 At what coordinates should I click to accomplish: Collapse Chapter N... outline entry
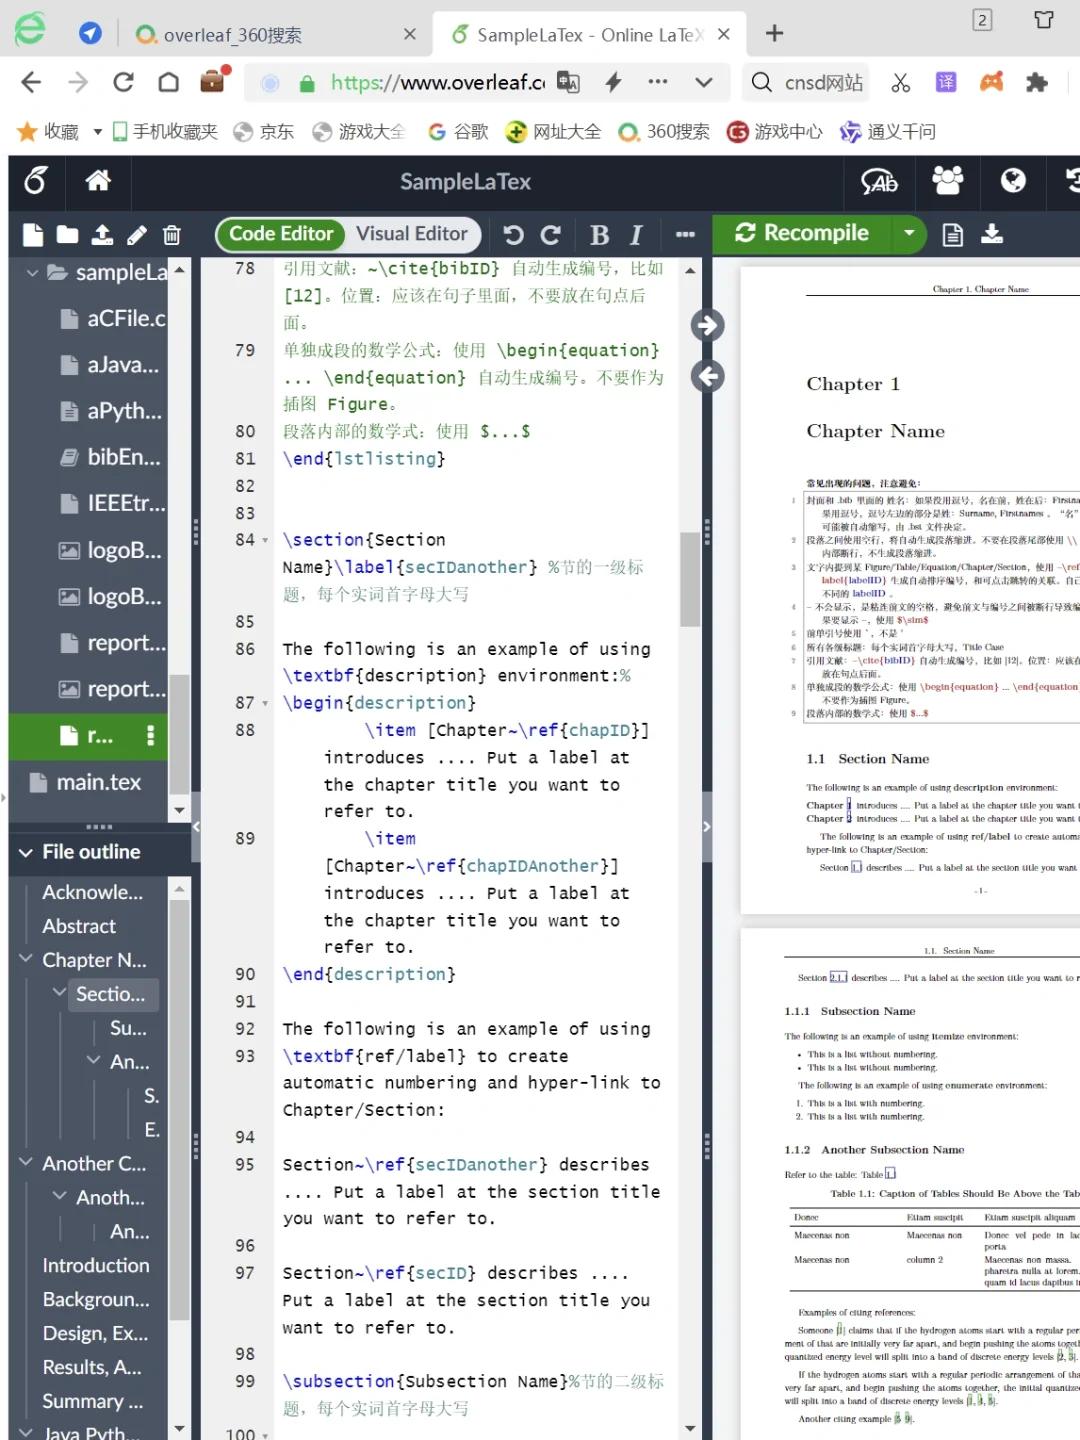[x=26, y=960]
